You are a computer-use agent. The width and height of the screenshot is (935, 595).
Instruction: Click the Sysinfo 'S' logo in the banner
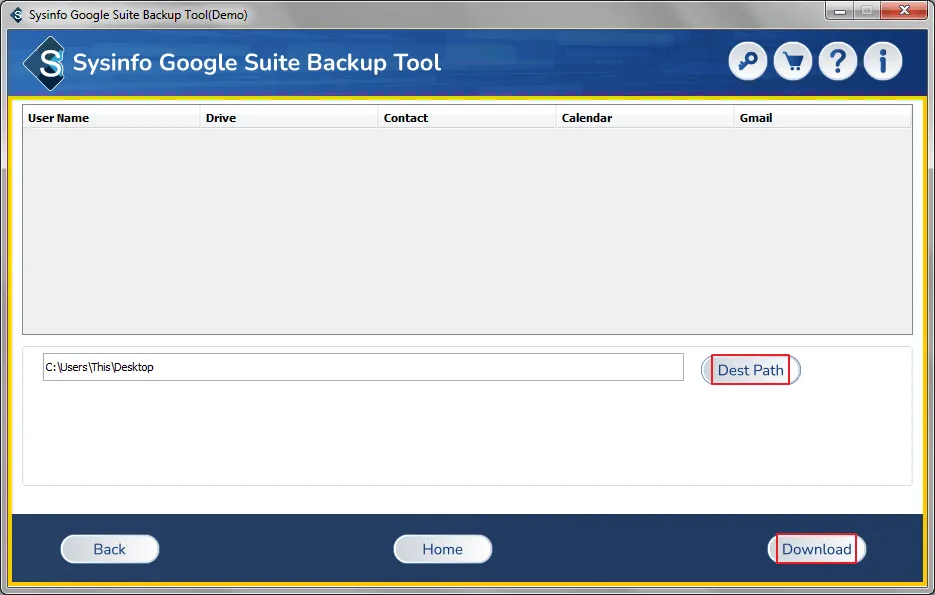[x=45, y=62]
